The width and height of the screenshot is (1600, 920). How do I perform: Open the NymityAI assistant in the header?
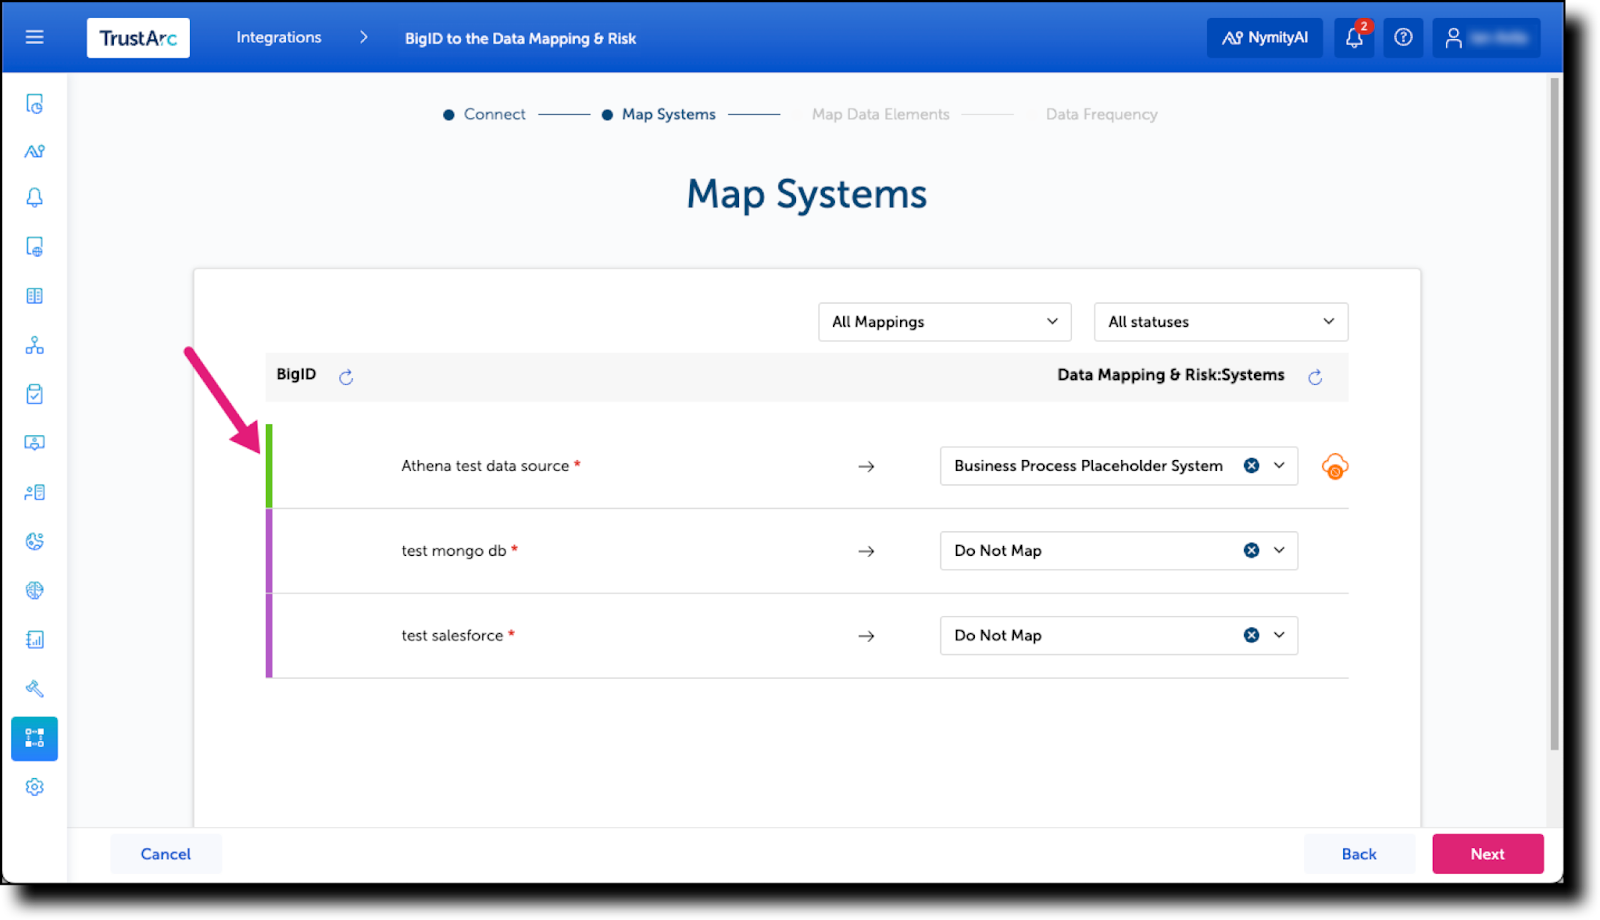click(x=1264, y=37)
